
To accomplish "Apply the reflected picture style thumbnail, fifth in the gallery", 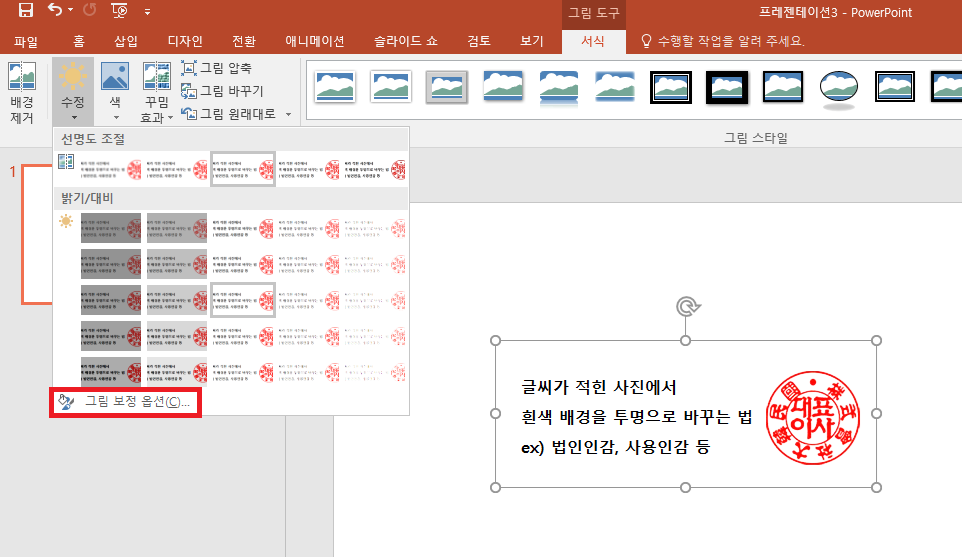I will click(x=558, y=88).
